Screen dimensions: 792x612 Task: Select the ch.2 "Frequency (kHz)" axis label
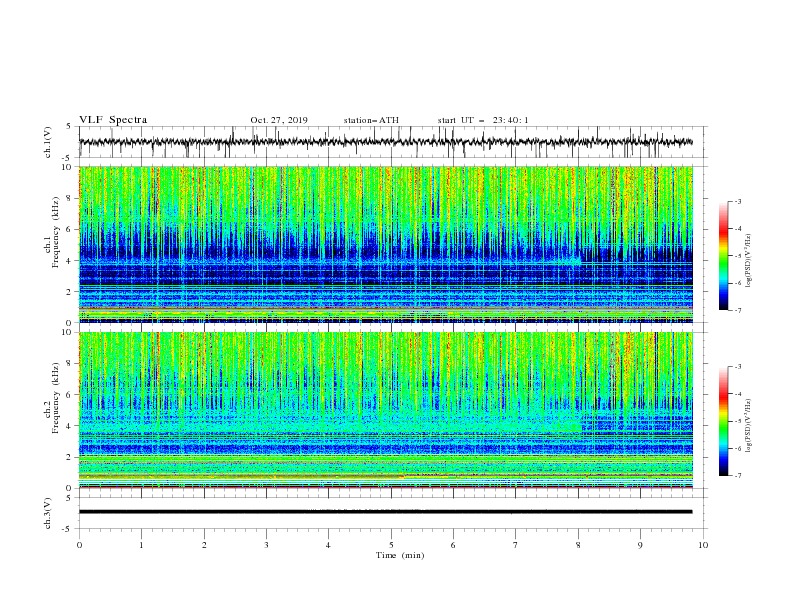55,398
